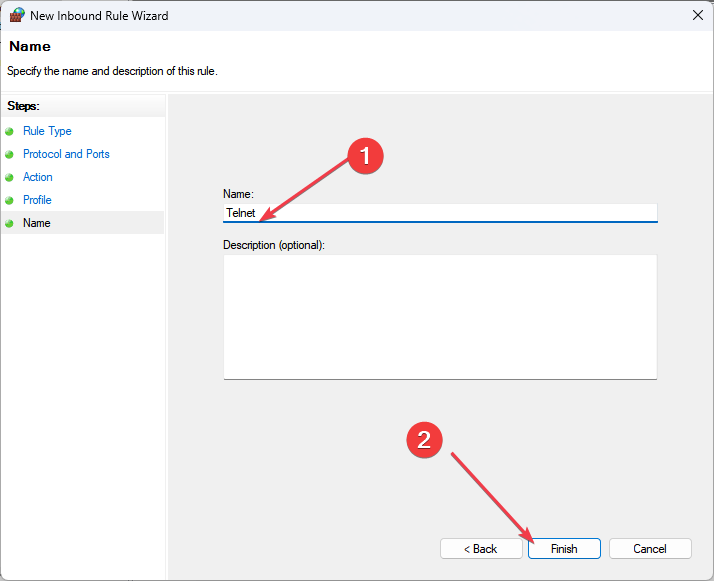Screen dimensions: 714x581
Task: Cancel the New Inbound Rule Wizard
Action: (x=650, y=549)
